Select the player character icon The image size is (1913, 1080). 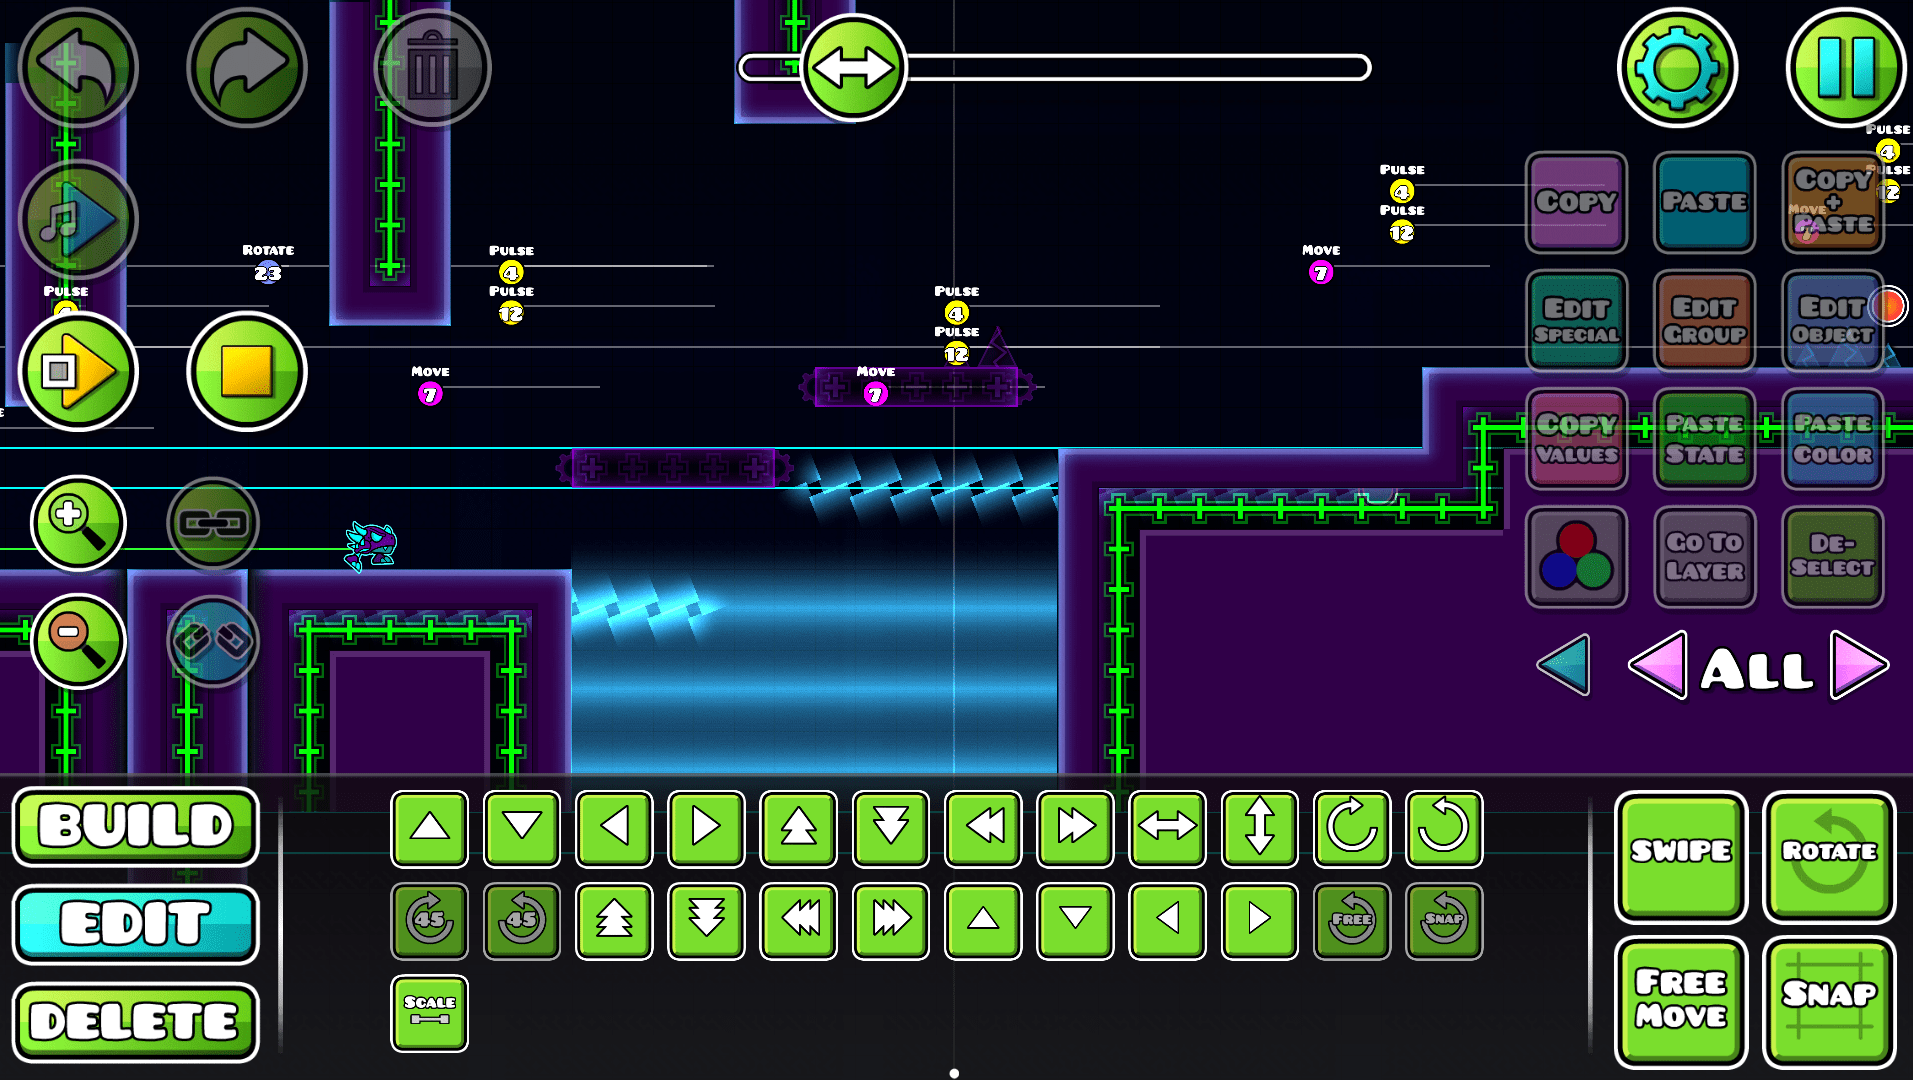pyautogui.click(x=371, y=546)
